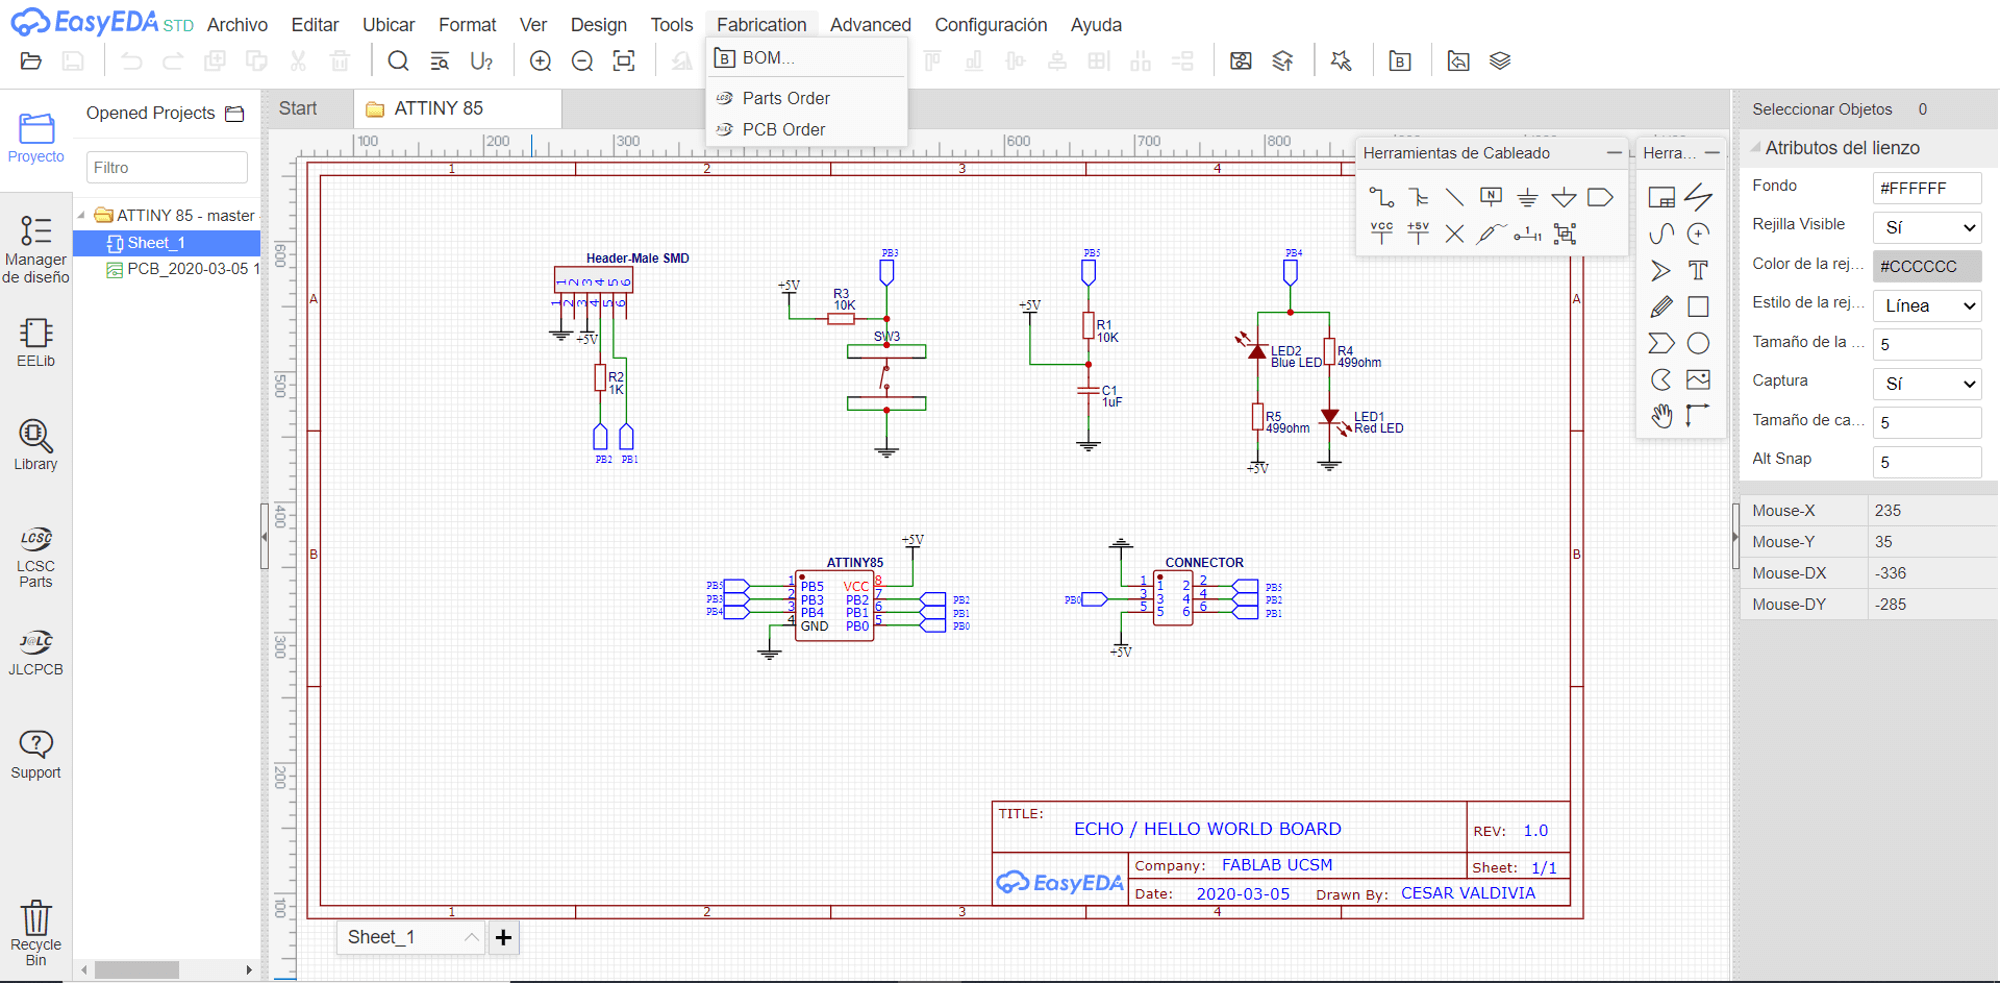Screen dimensions: 2000x983
Task: Open the Rejilla Visible dropdown
Action: click(x=1927, y=227)
